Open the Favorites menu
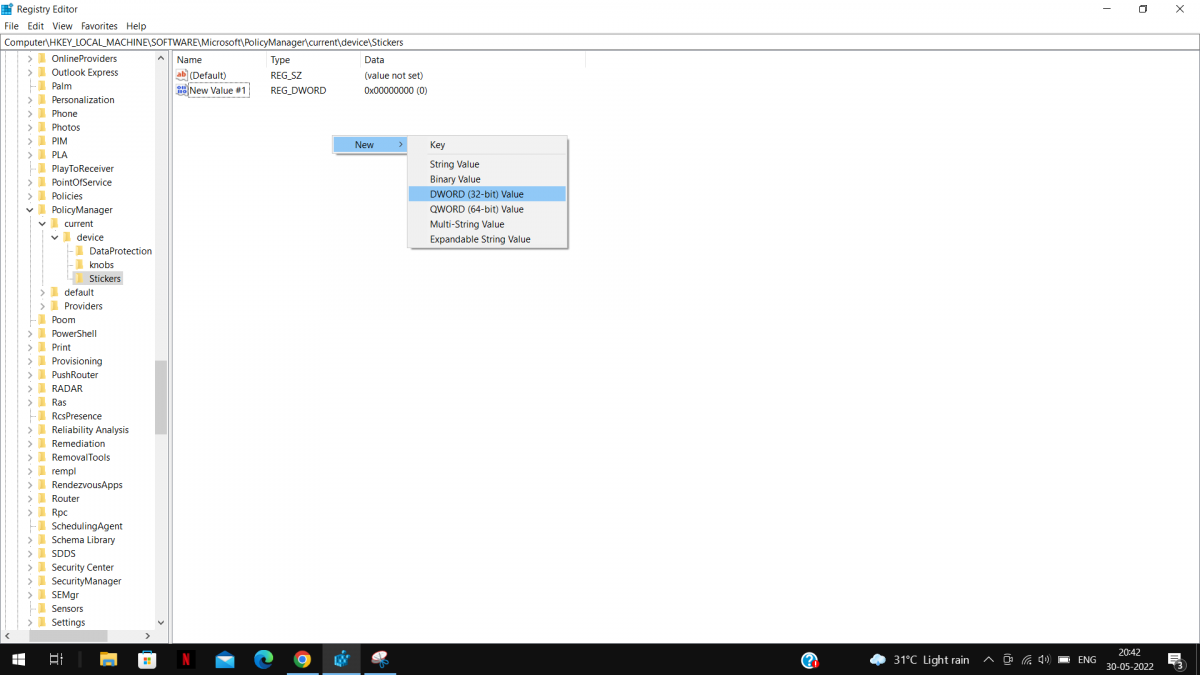Screen dimensions: 1200x675 coord(98,26)
